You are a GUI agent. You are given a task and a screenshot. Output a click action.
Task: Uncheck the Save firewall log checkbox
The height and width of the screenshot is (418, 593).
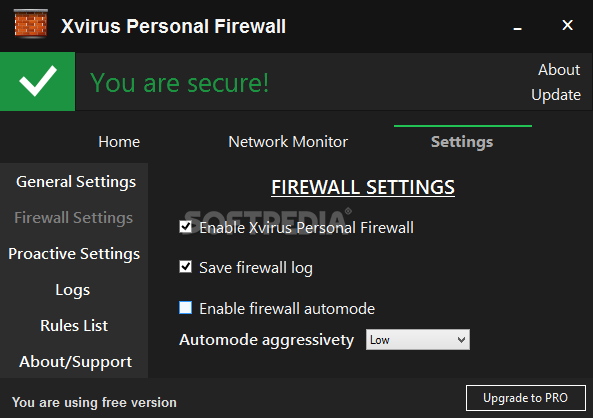185,267
